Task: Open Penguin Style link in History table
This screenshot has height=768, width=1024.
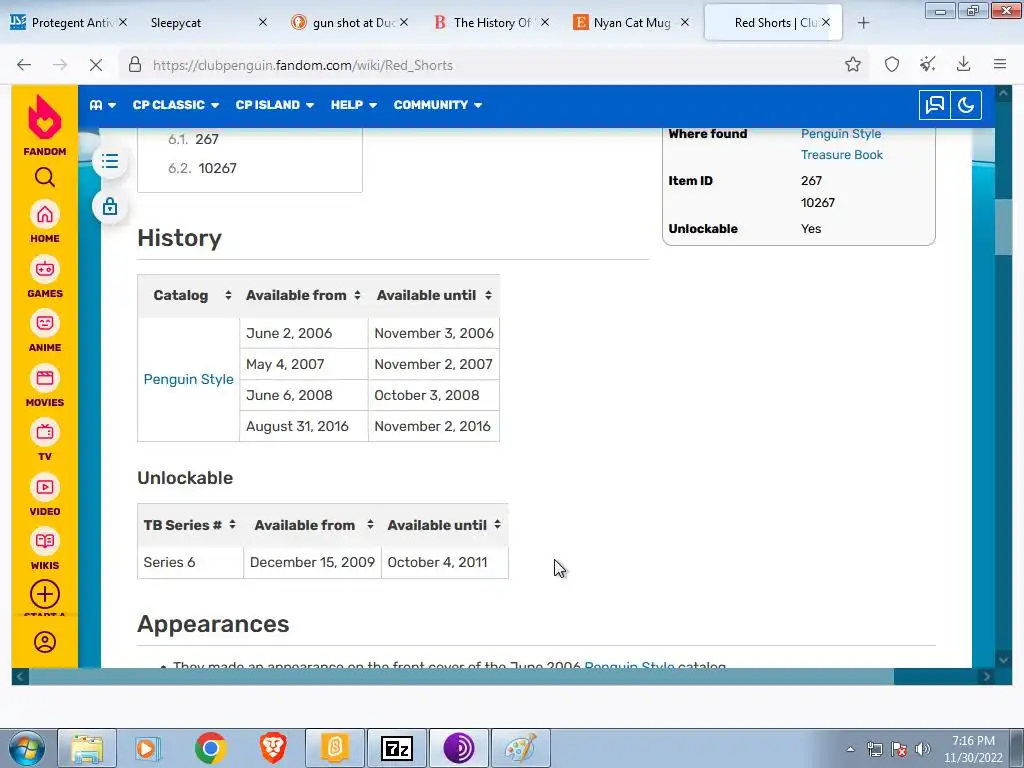Action: coord(188,379)
